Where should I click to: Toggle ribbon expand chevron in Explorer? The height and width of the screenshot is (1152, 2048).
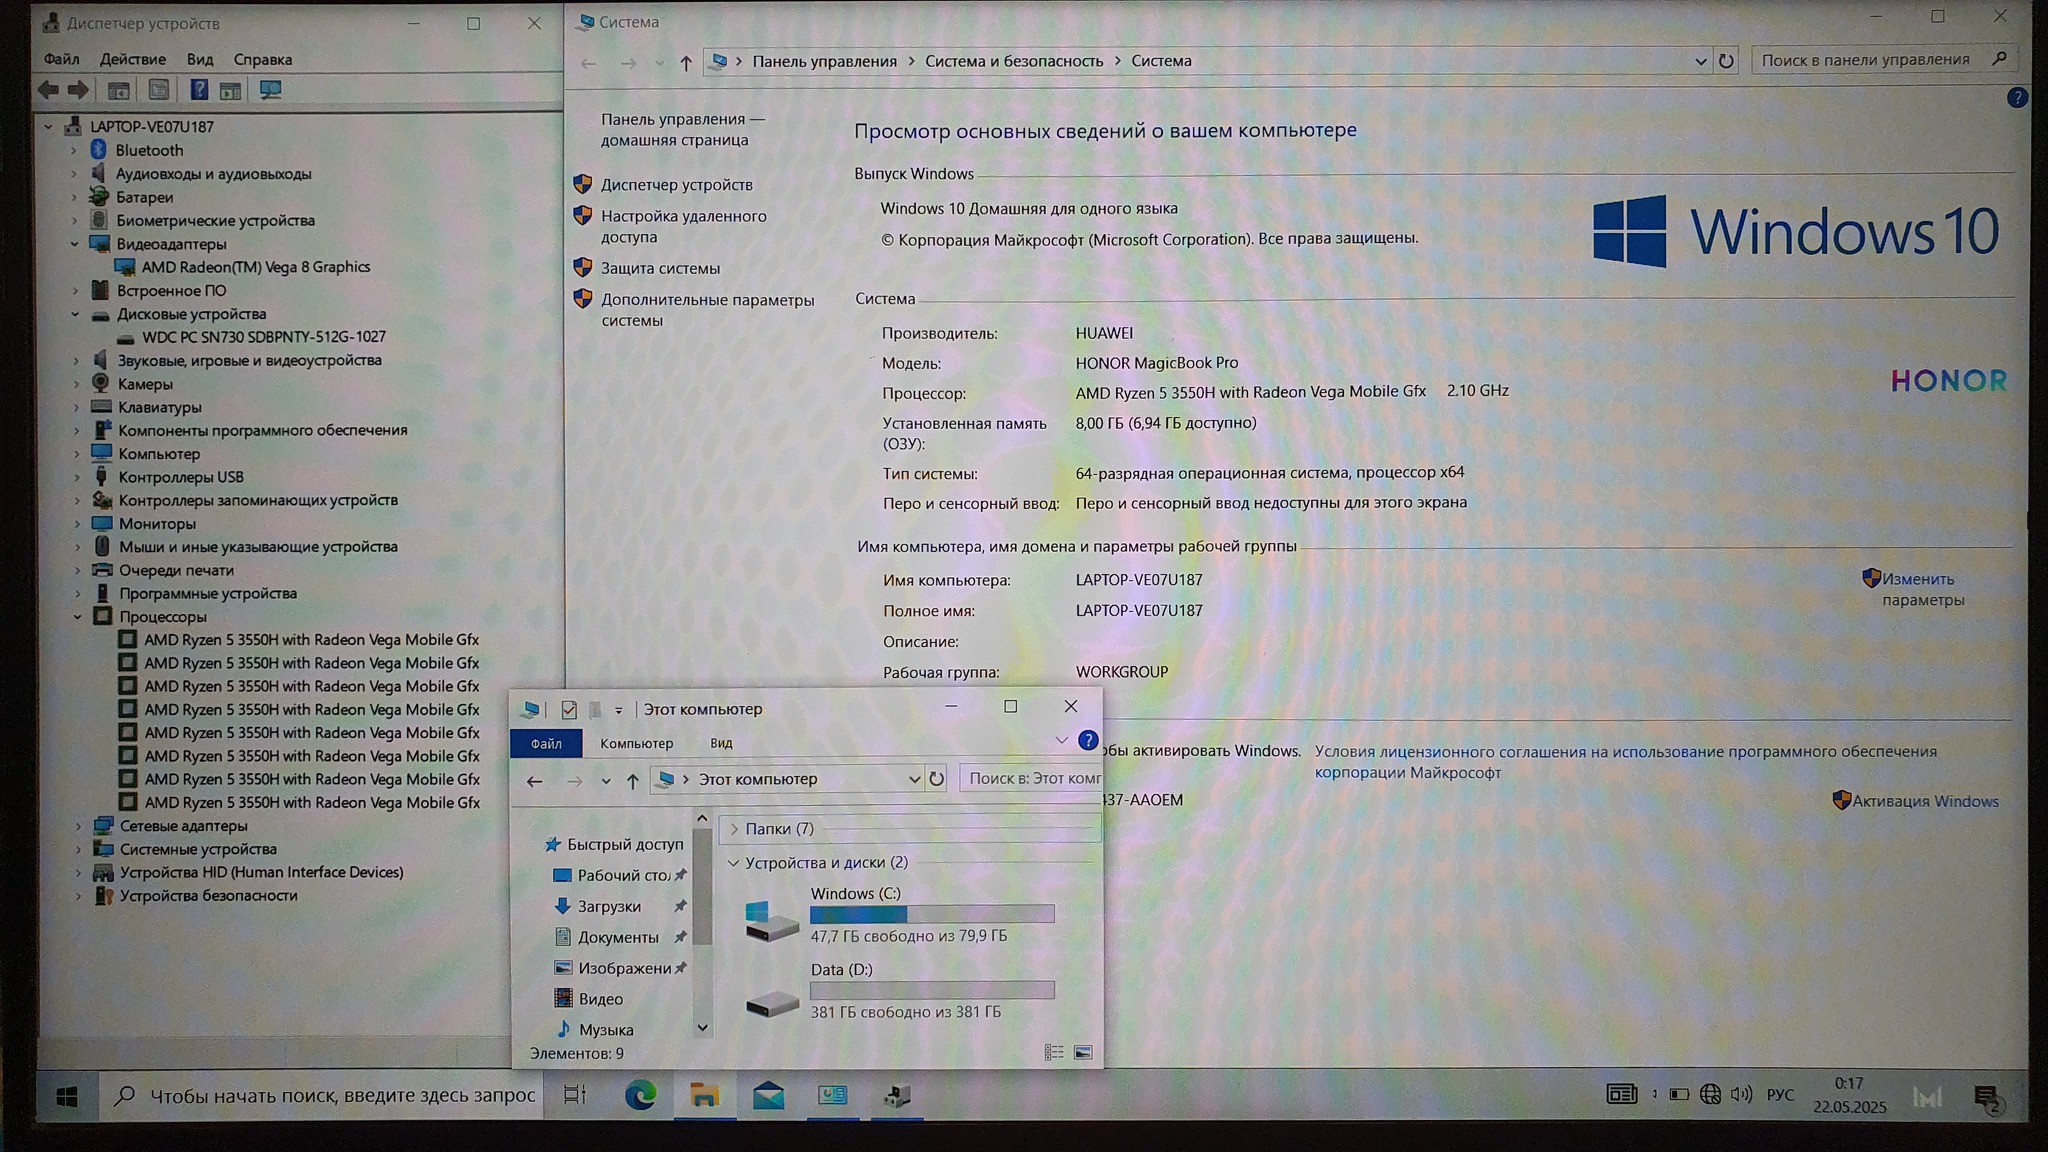point(1061,741)
